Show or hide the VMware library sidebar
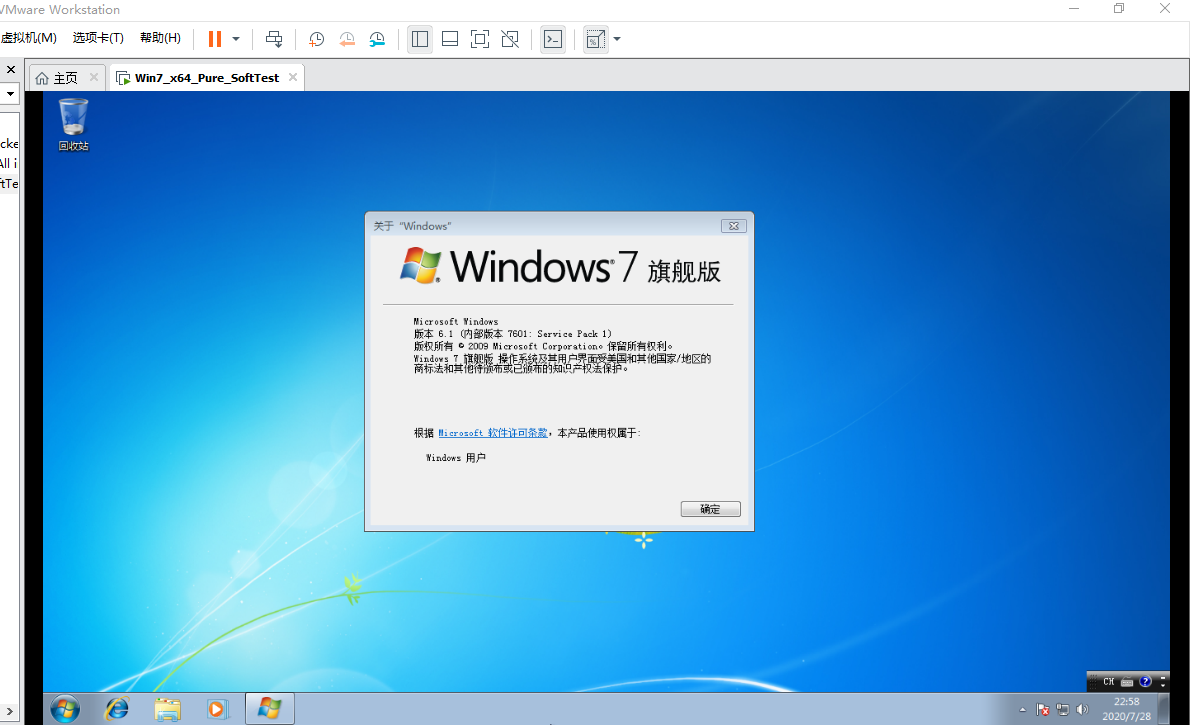The image size is (1190, 725). pyautogui.click(x=419, y=39)
